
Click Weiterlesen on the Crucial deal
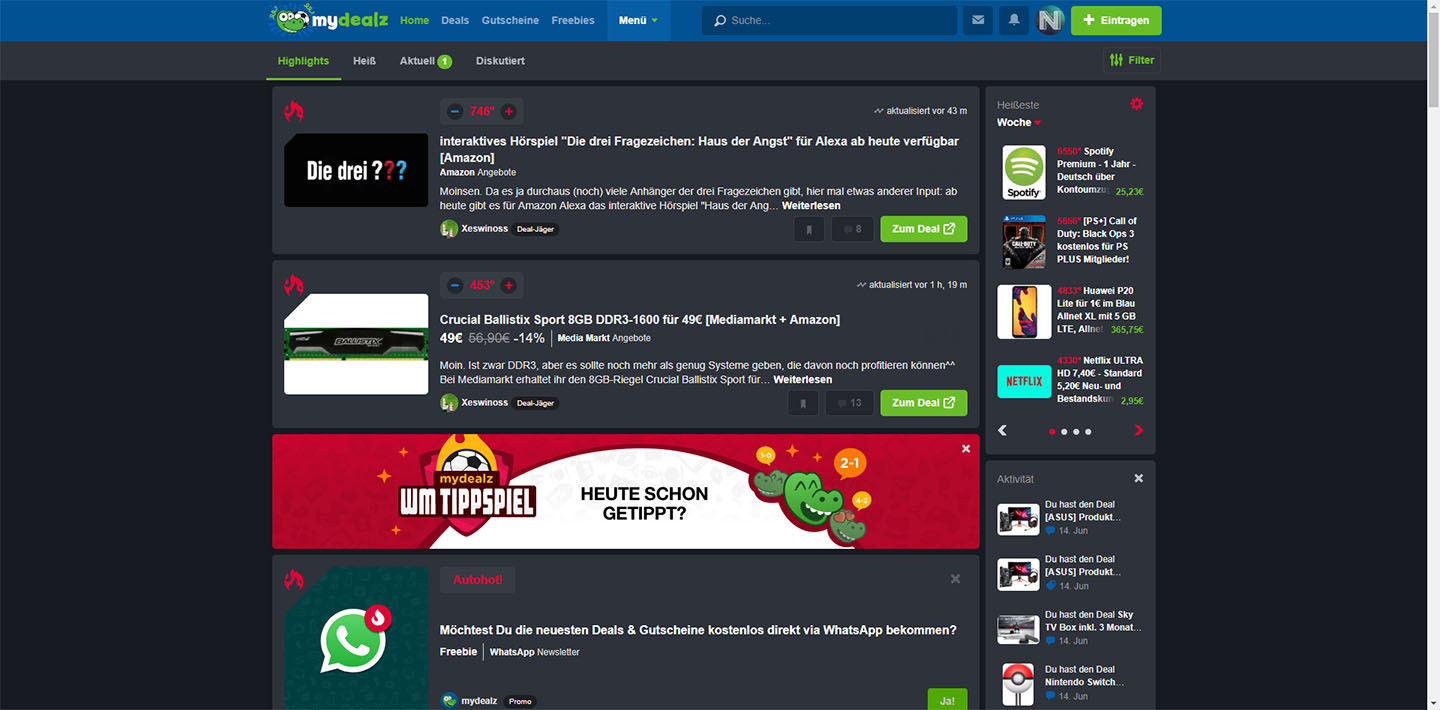(x=802, y=379)
